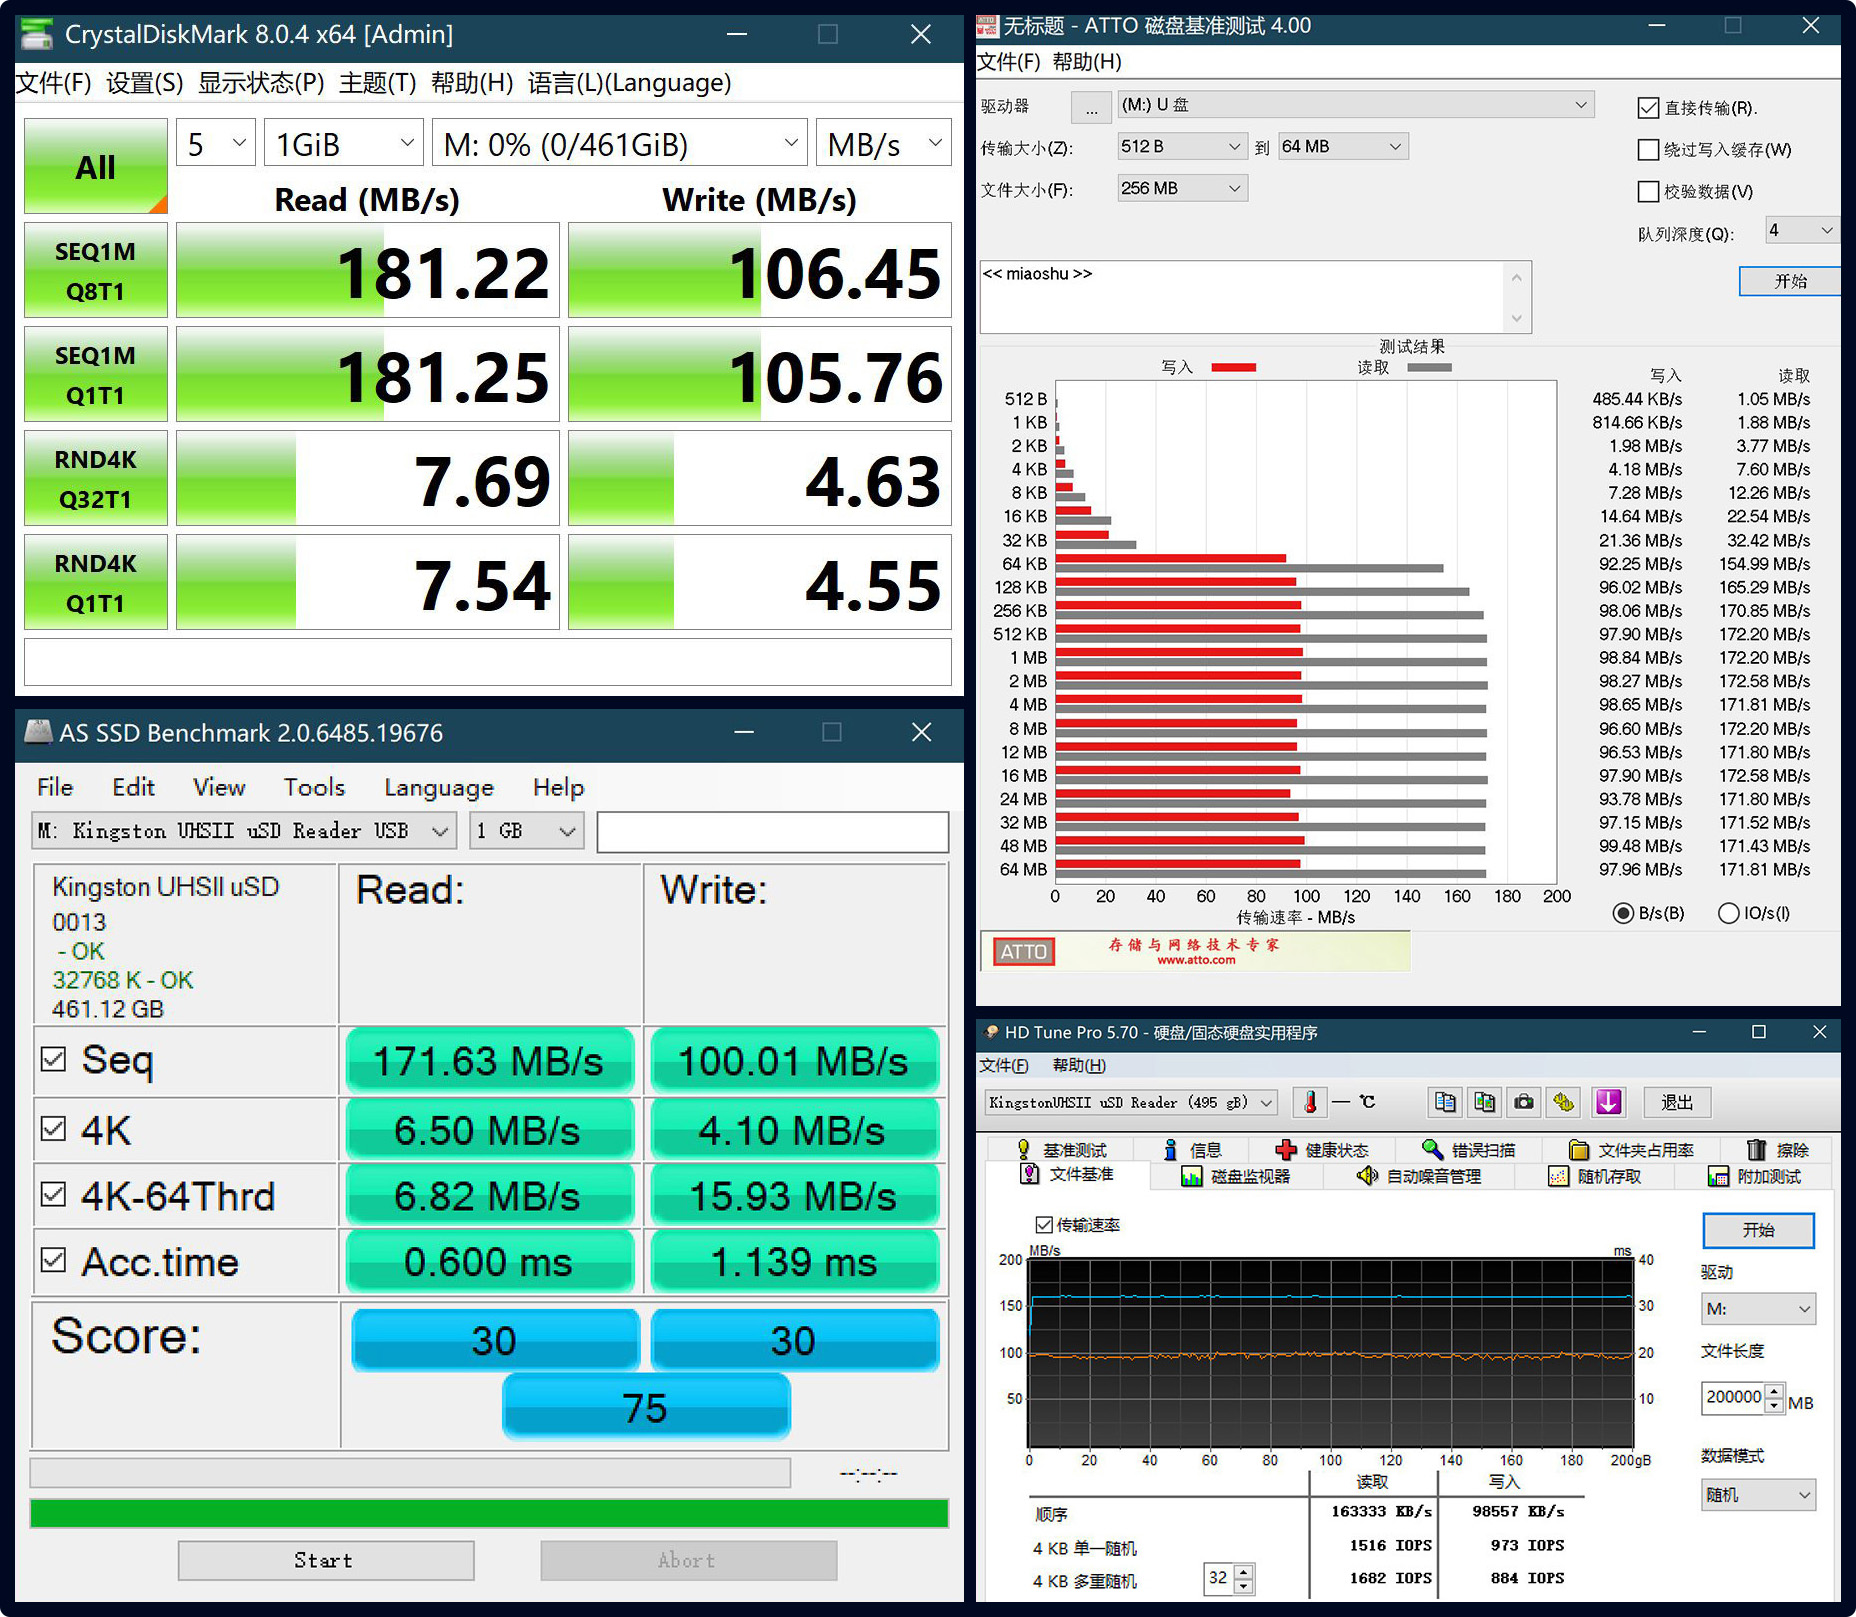Click the 开始 button in HD Tune
This screenshot has width=1856, height=1617.
point(1758,1230)
